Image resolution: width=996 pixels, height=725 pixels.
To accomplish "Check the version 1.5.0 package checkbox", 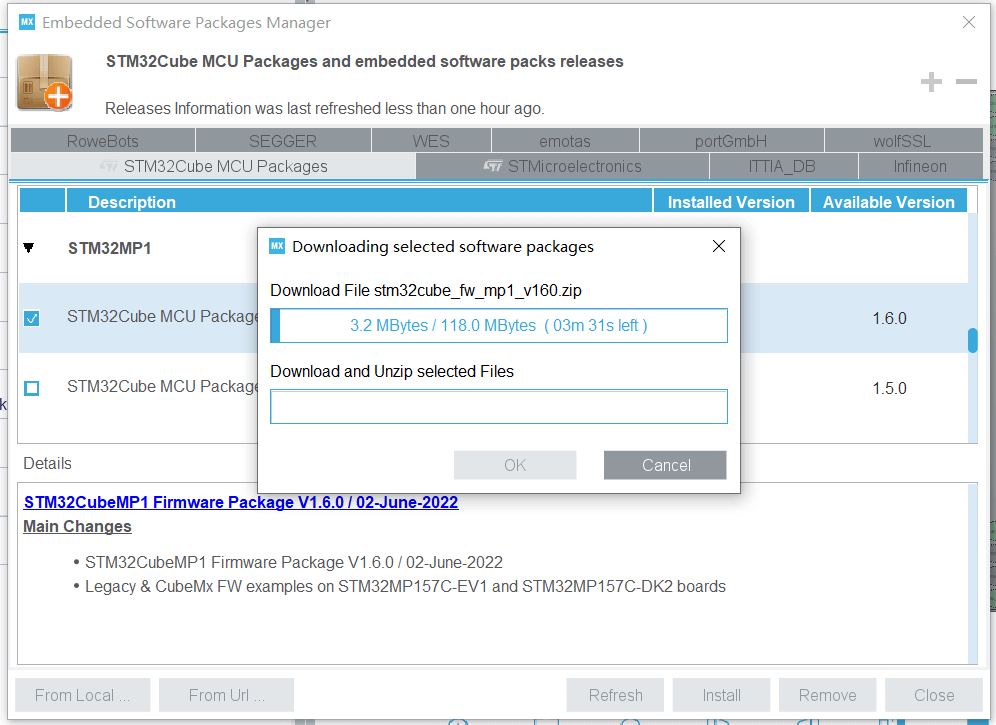I will 31,388.
